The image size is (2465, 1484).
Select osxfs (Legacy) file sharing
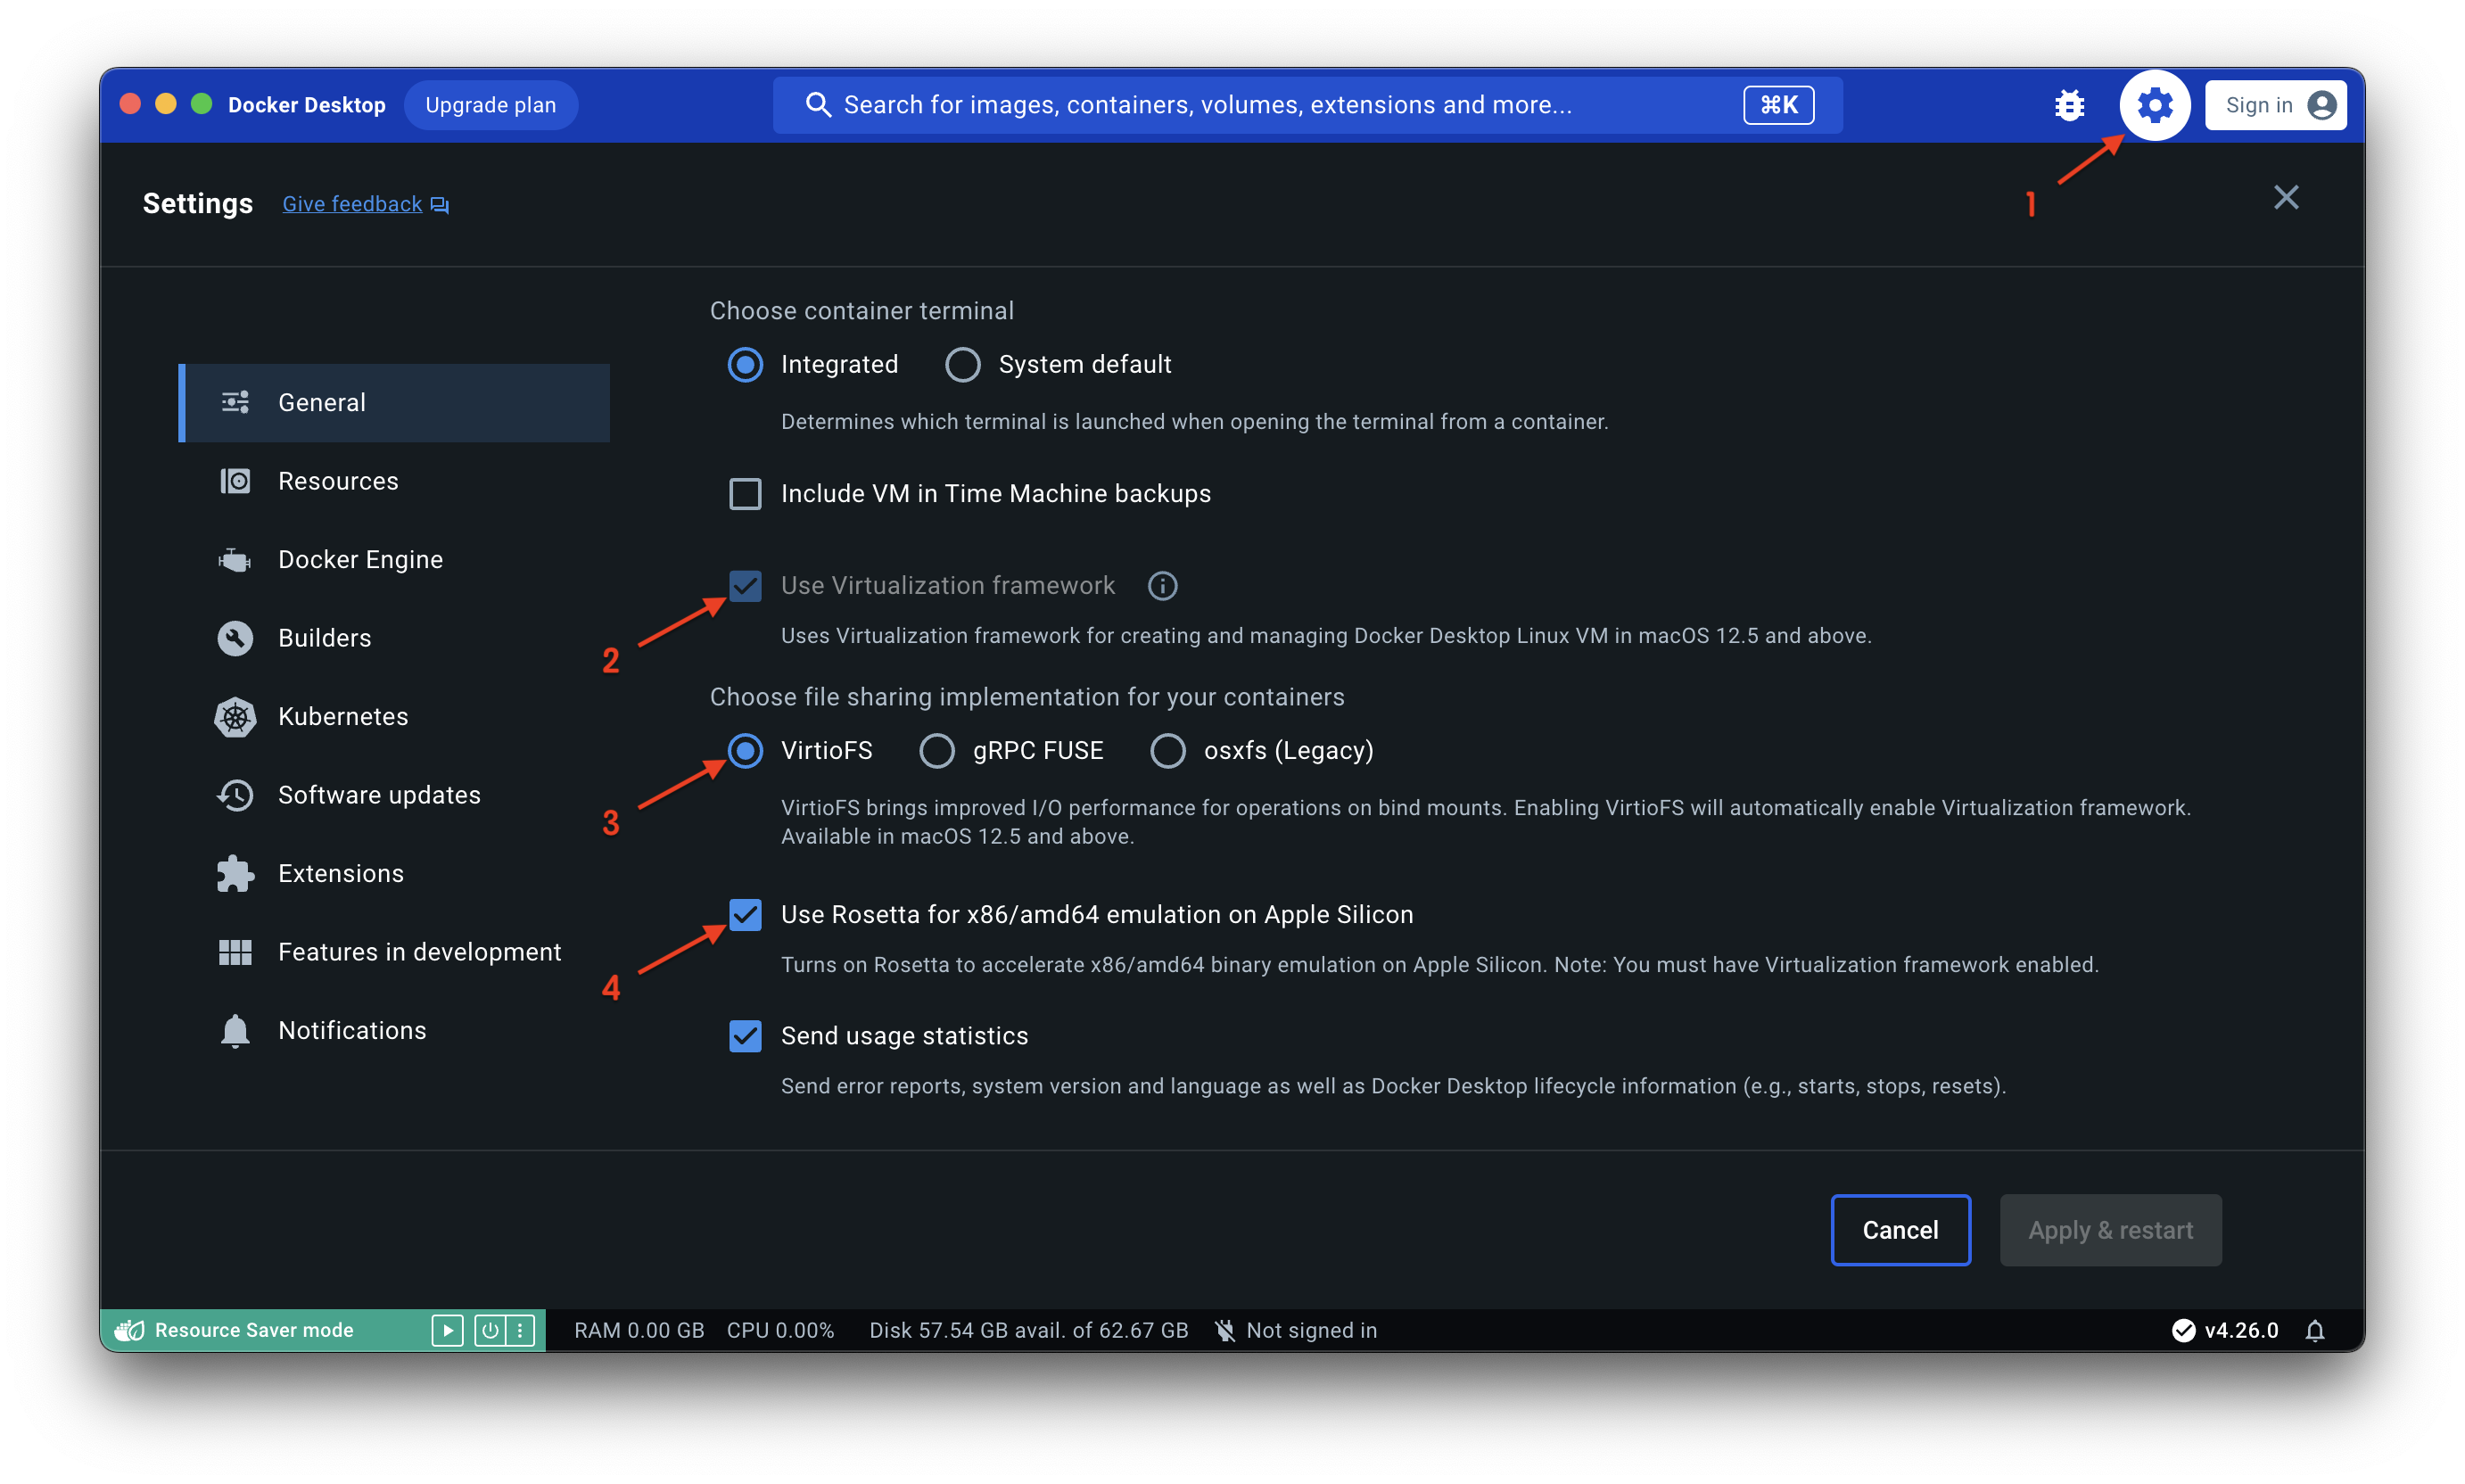click(1168, 751)
